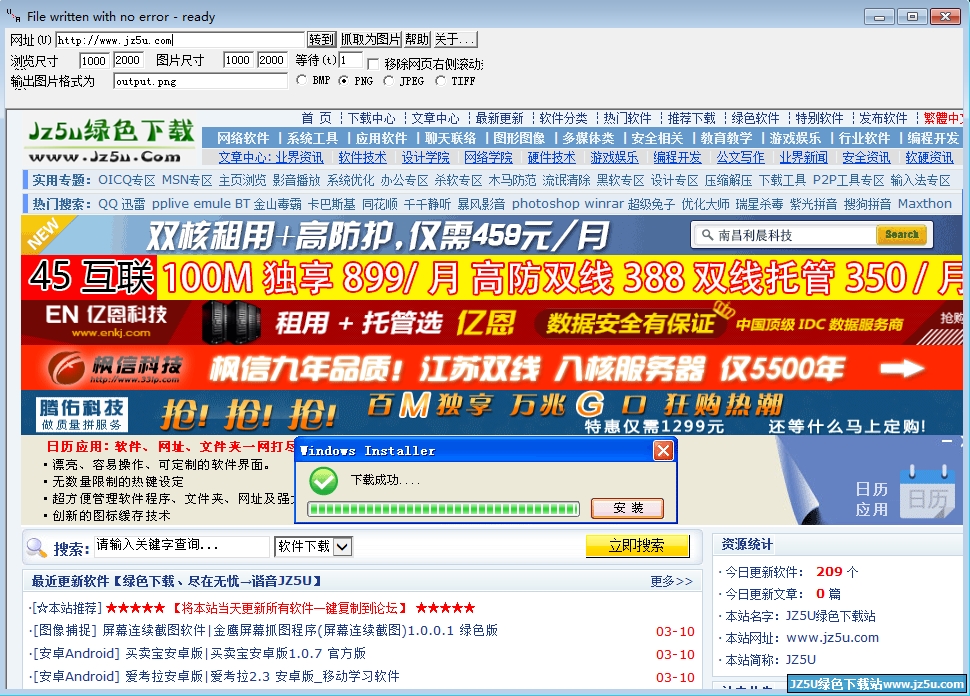This screenshot has height=696, width=970.
Task: Focus the 网址 URL input field
Action: pyautogui.click(x=180, y=40)
